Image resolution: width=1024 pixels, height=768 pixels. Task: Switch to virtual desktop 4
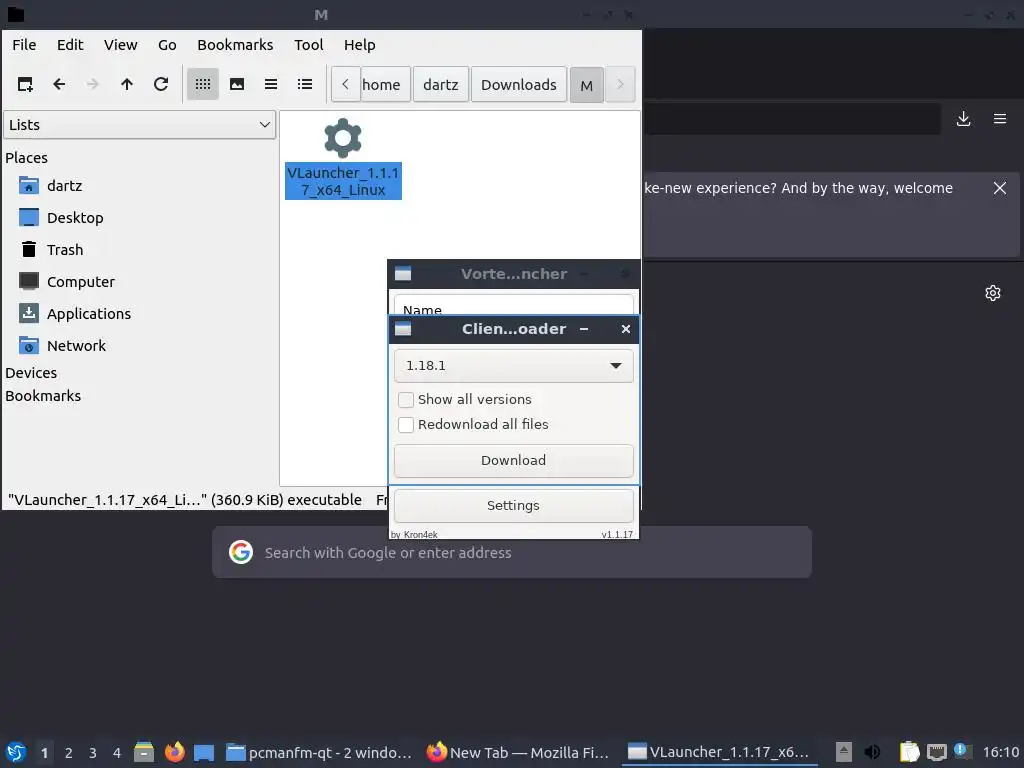click(x=117, y=752)
